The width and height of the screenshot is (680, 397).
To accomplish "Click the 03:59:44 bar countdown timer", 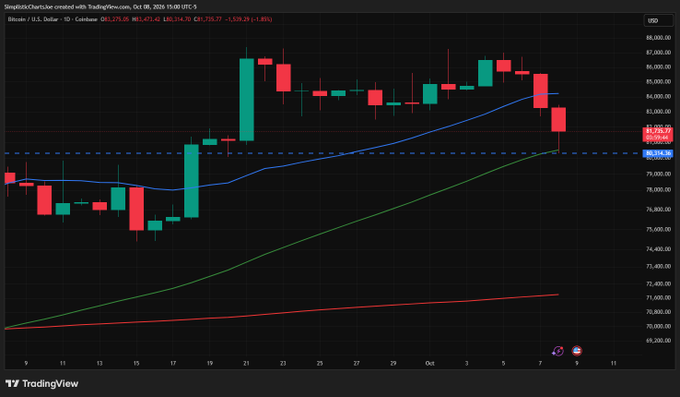I will [x=658, y=138].
